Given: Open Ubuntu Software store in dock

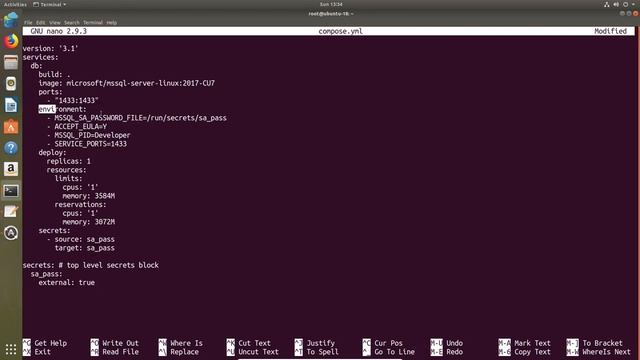Looking at the screenshot, I should pyautogui.click(x=11, y=127).
